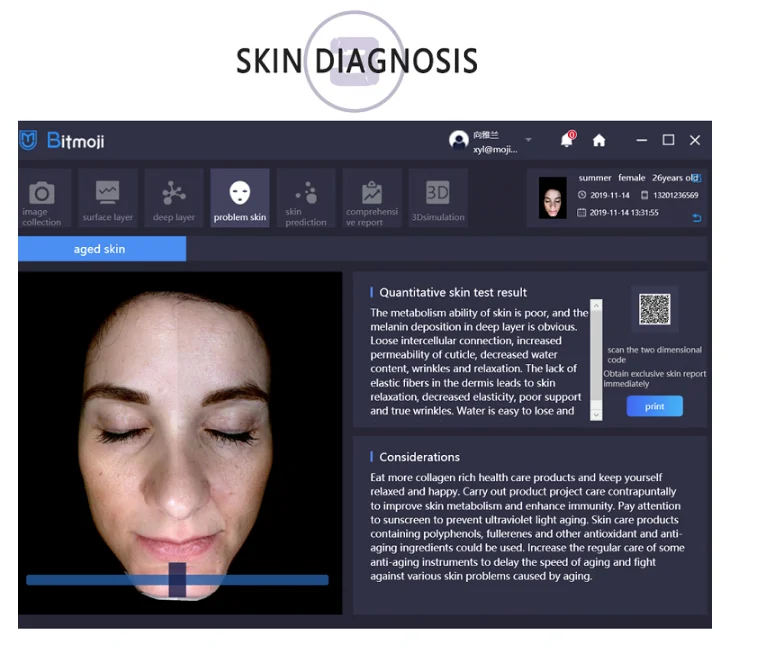The image size is (757, 658).
Task: Maximize the Bitmoji window
Action: (x=668, y=140)
